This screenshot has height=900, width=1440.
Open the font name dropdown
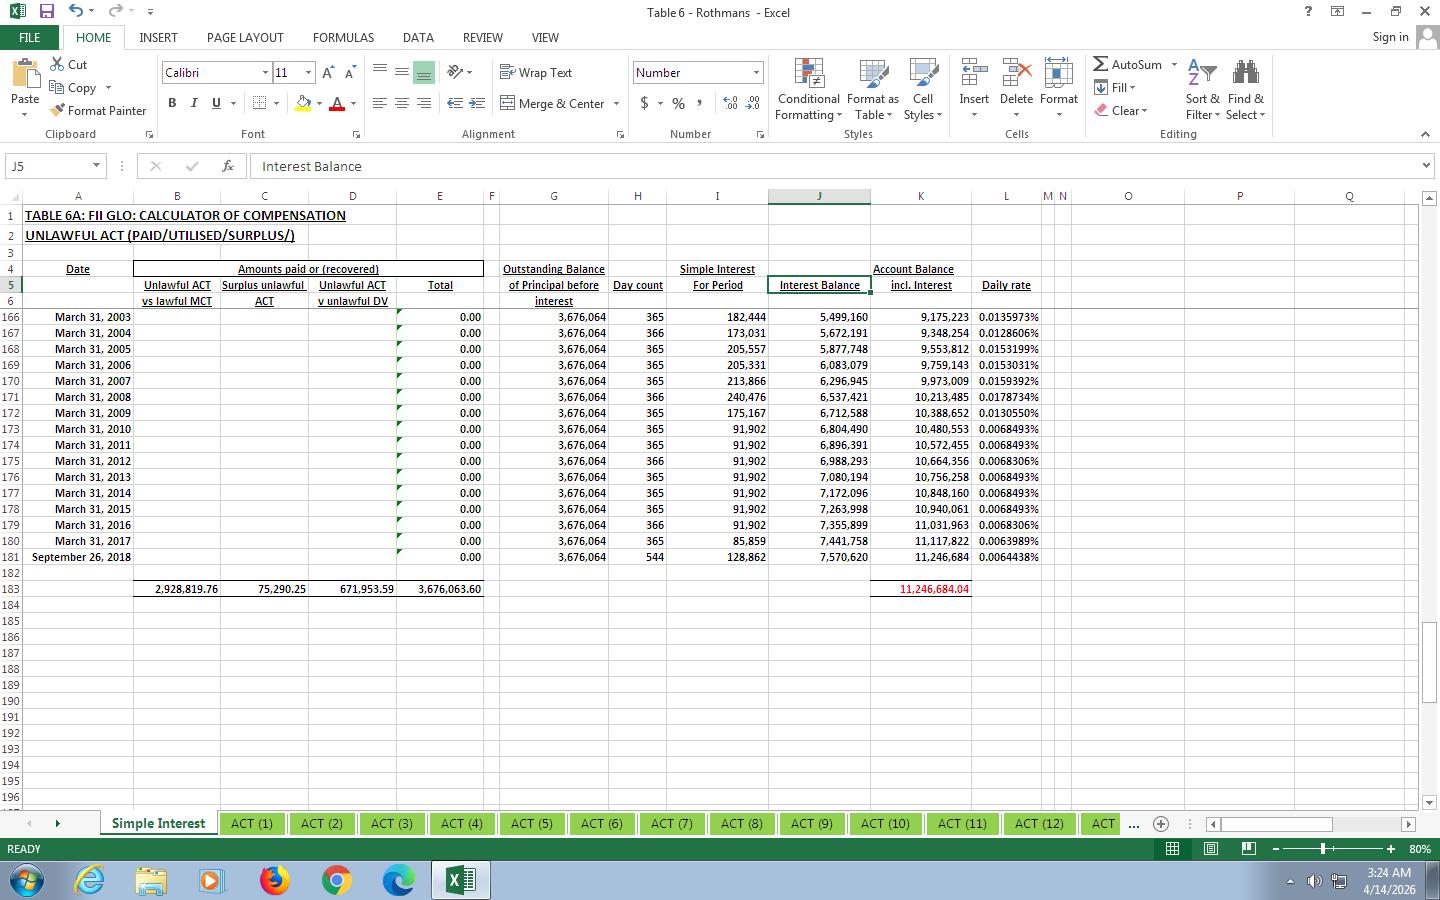point(265,73)
